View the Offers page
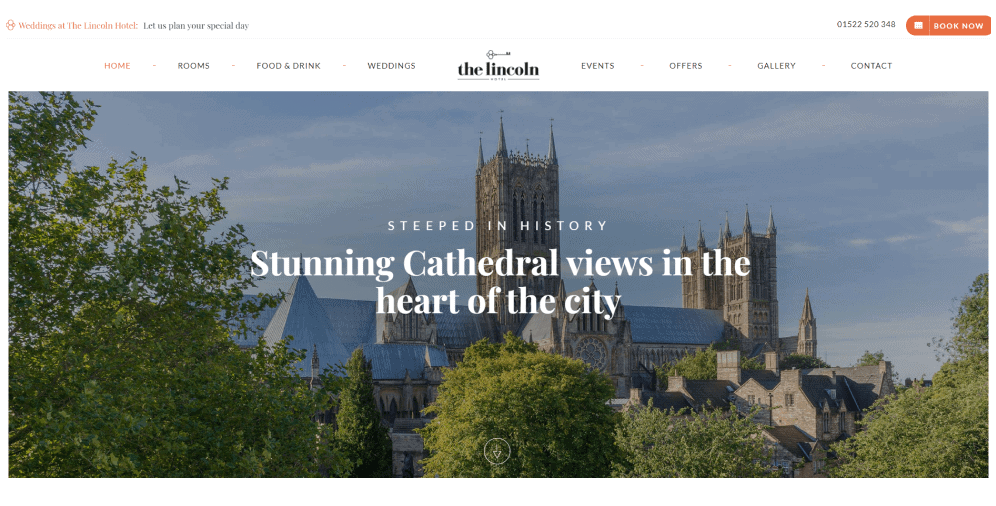996x506 pixels. 685,65
